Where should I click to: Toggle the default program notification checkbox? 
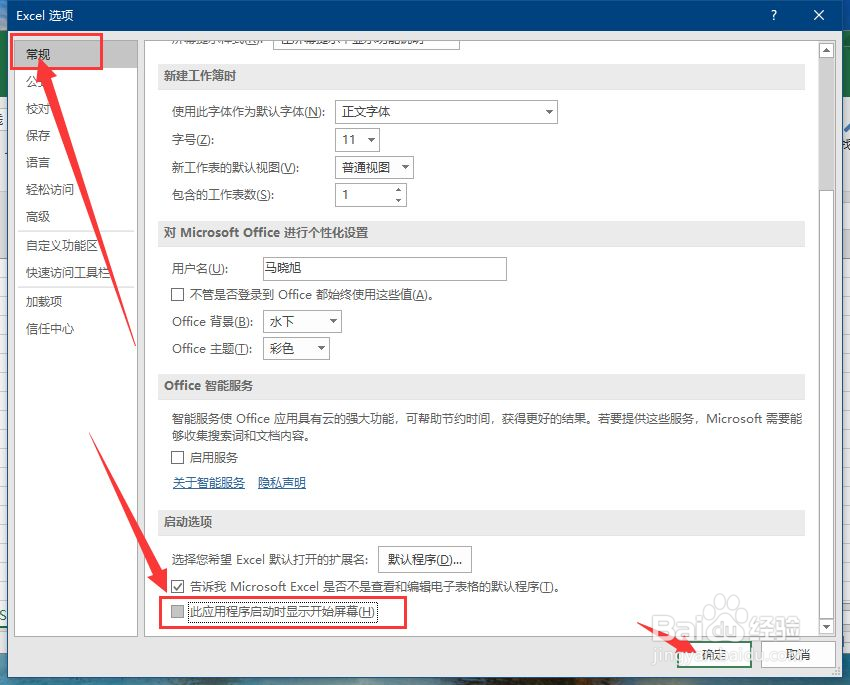[177, 586]
